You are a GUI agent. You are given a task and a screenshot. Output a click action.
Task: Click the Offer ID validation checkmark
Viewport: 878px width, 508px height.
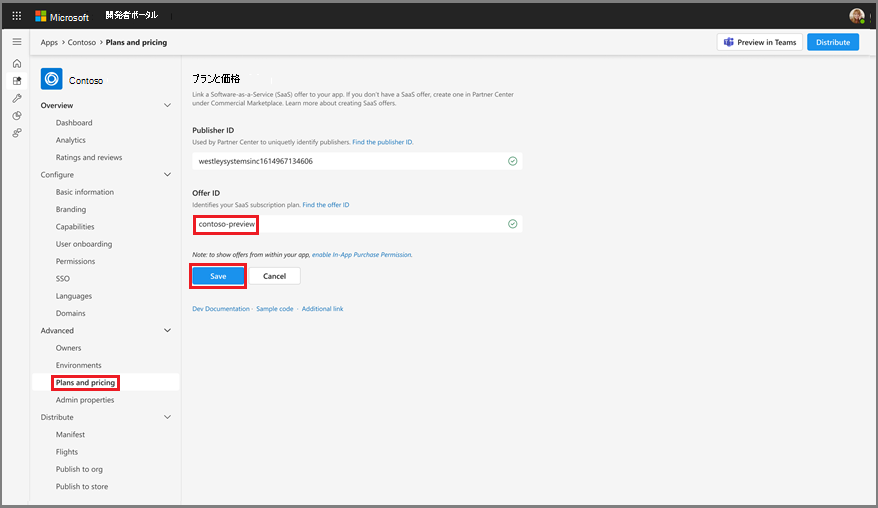(x=512, y=224)
